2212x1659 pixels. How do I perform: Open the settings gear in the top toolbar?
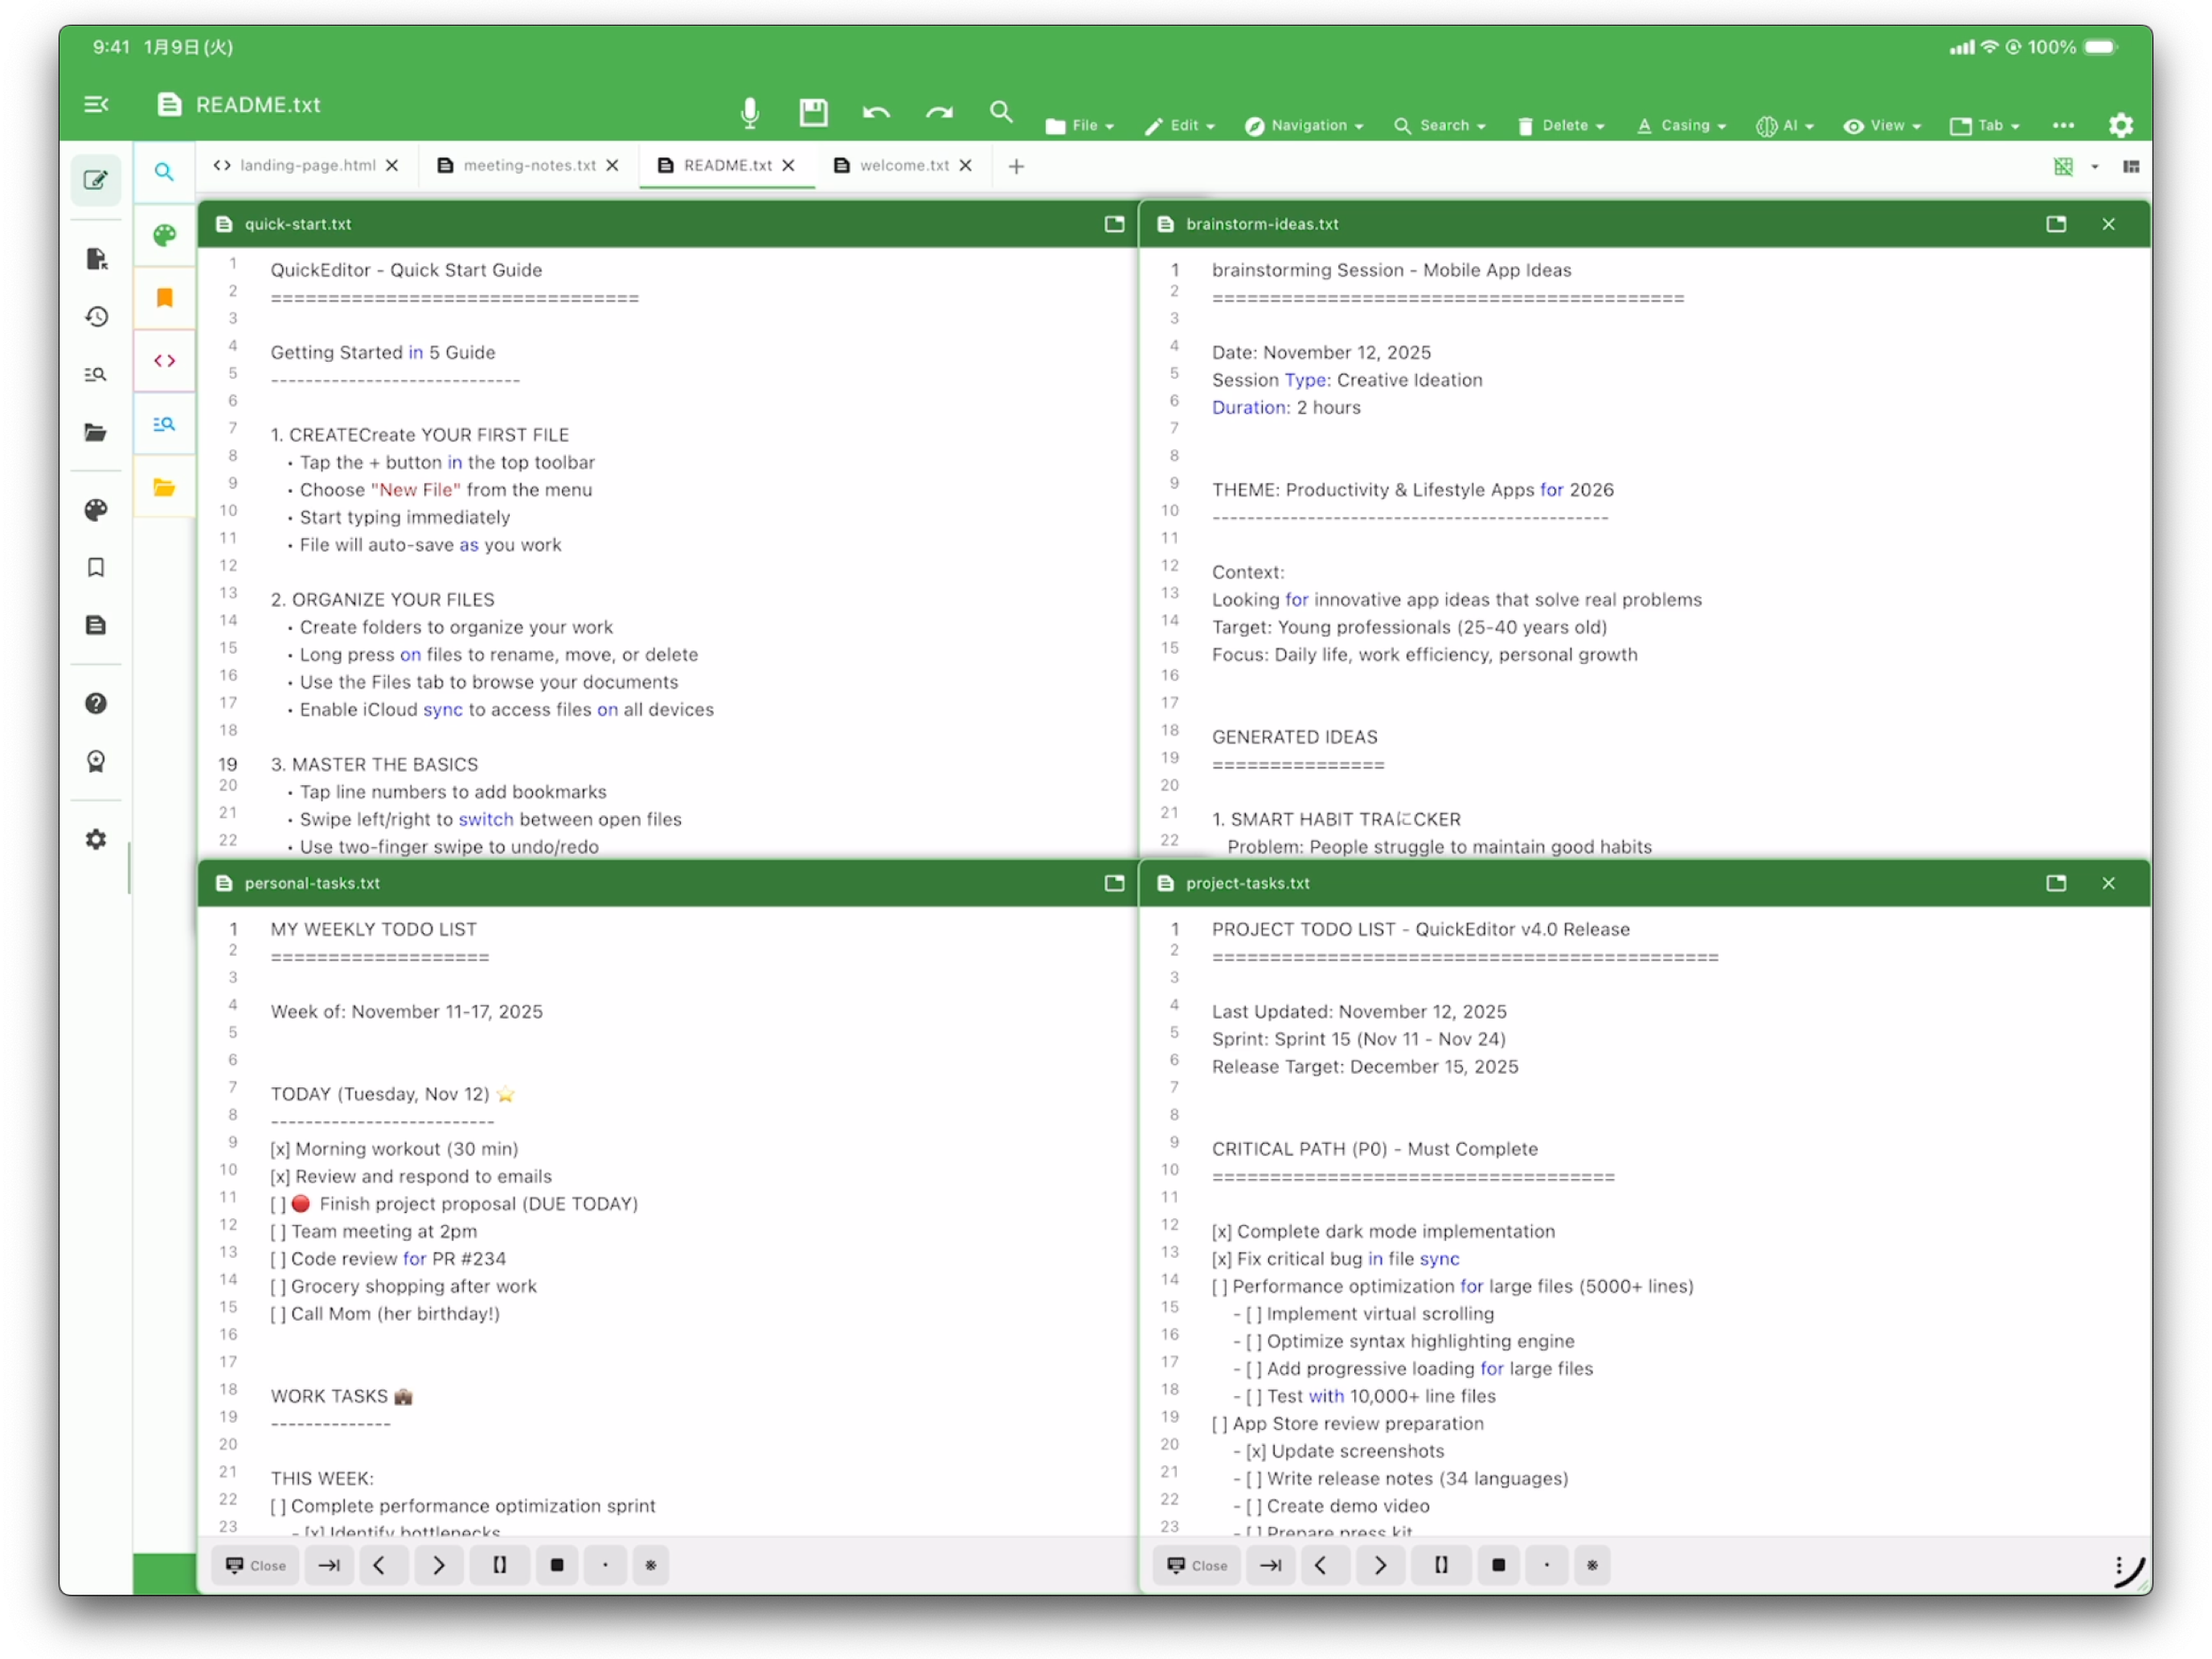[2120, 125]
